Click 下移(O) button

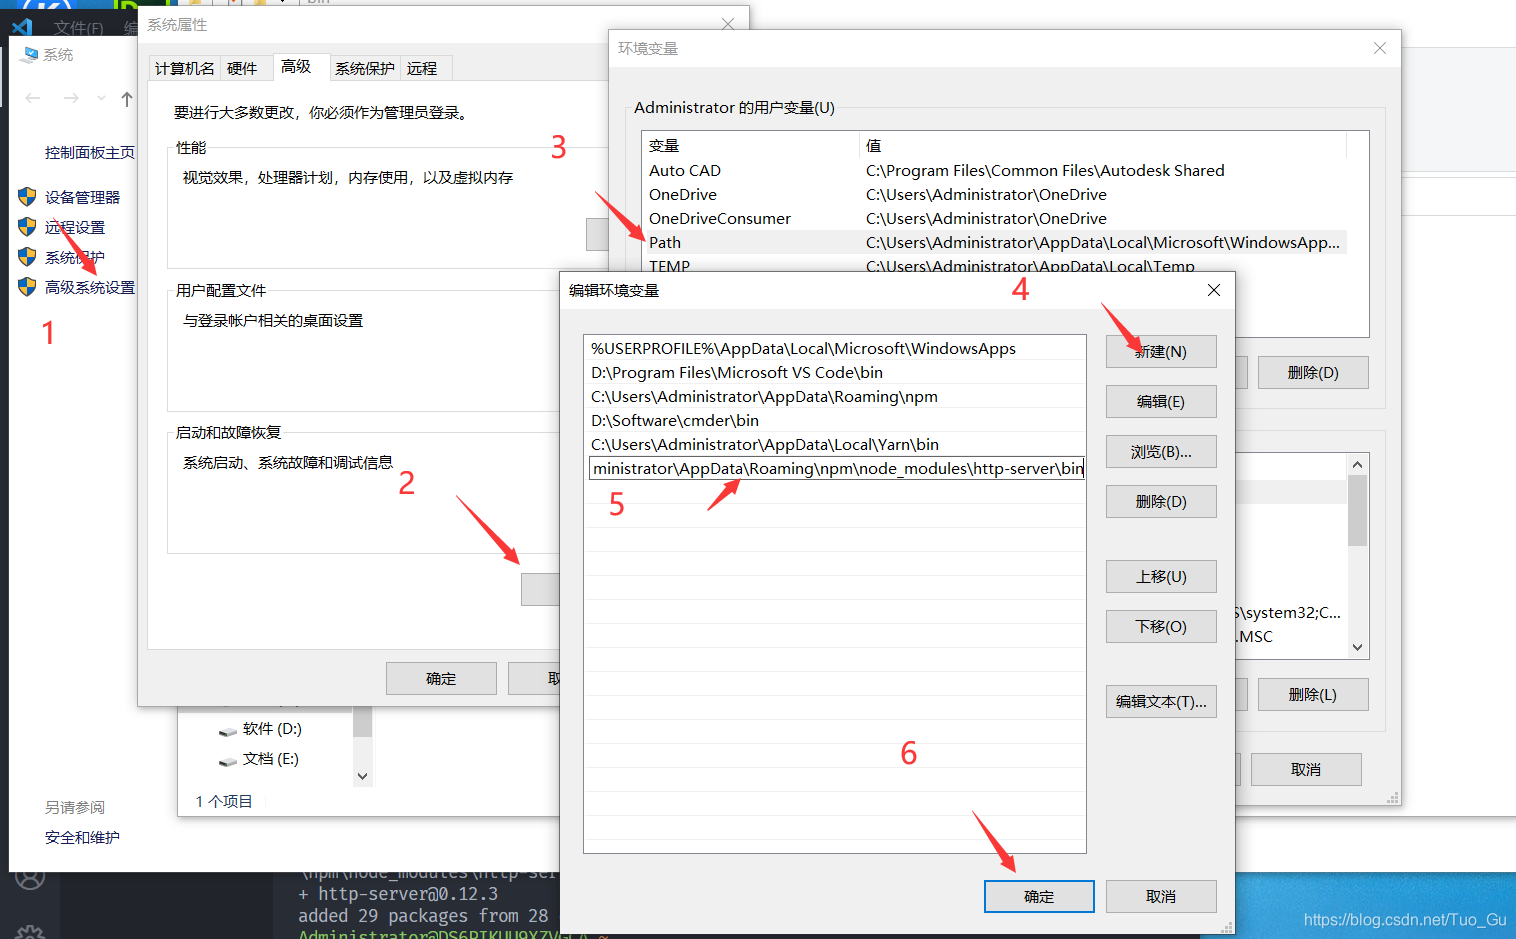coord(1161,627)
